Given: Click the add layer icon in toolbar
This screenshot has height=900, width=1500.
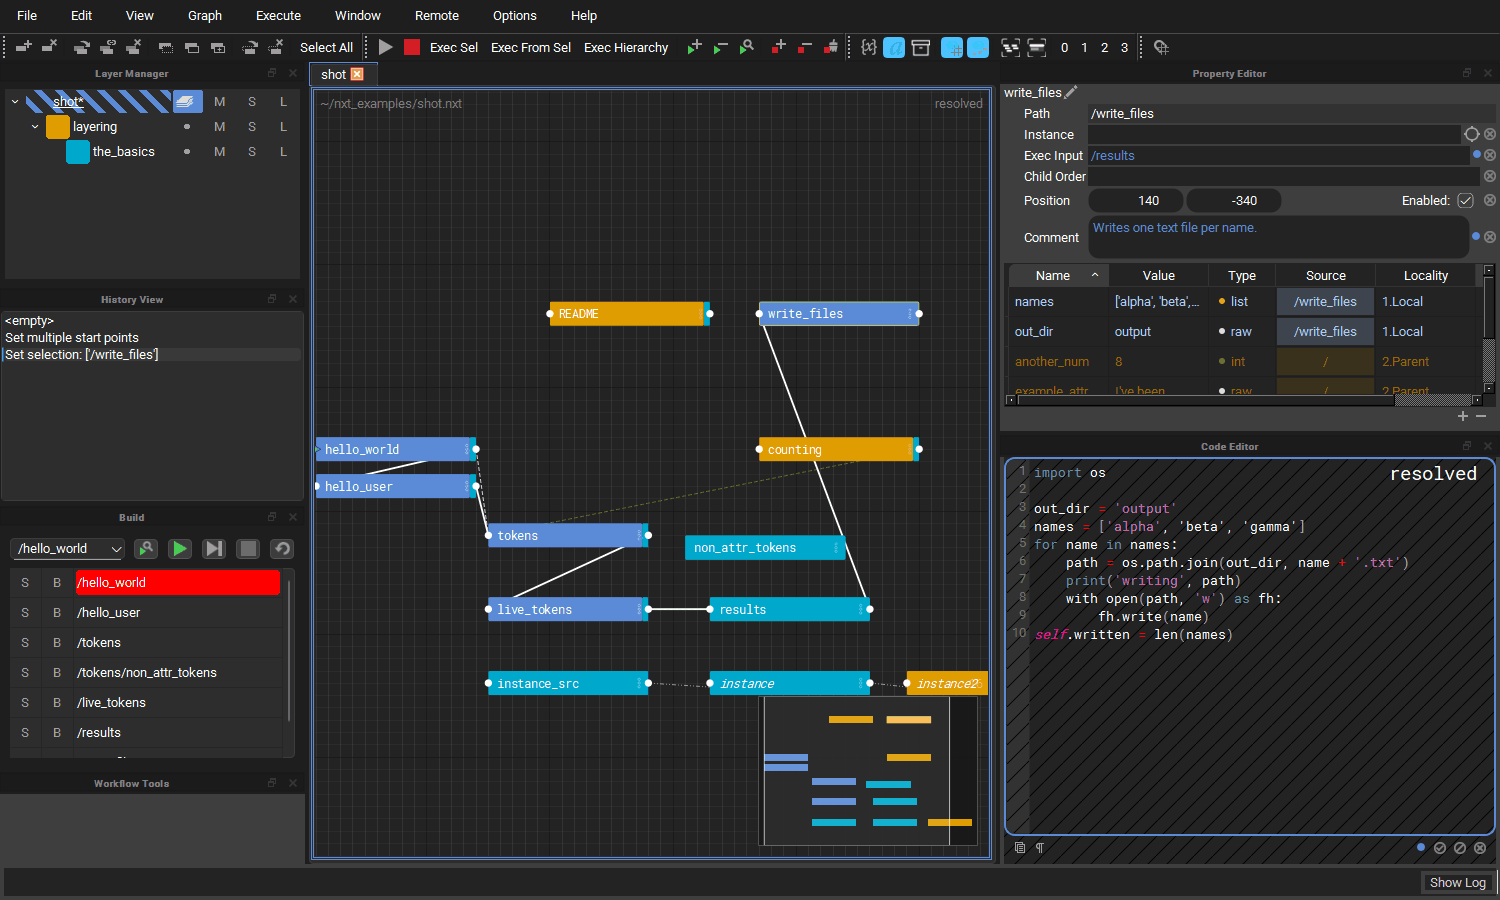Looking at the screenshot, I should pyautogui.click(x=24, y=47).
